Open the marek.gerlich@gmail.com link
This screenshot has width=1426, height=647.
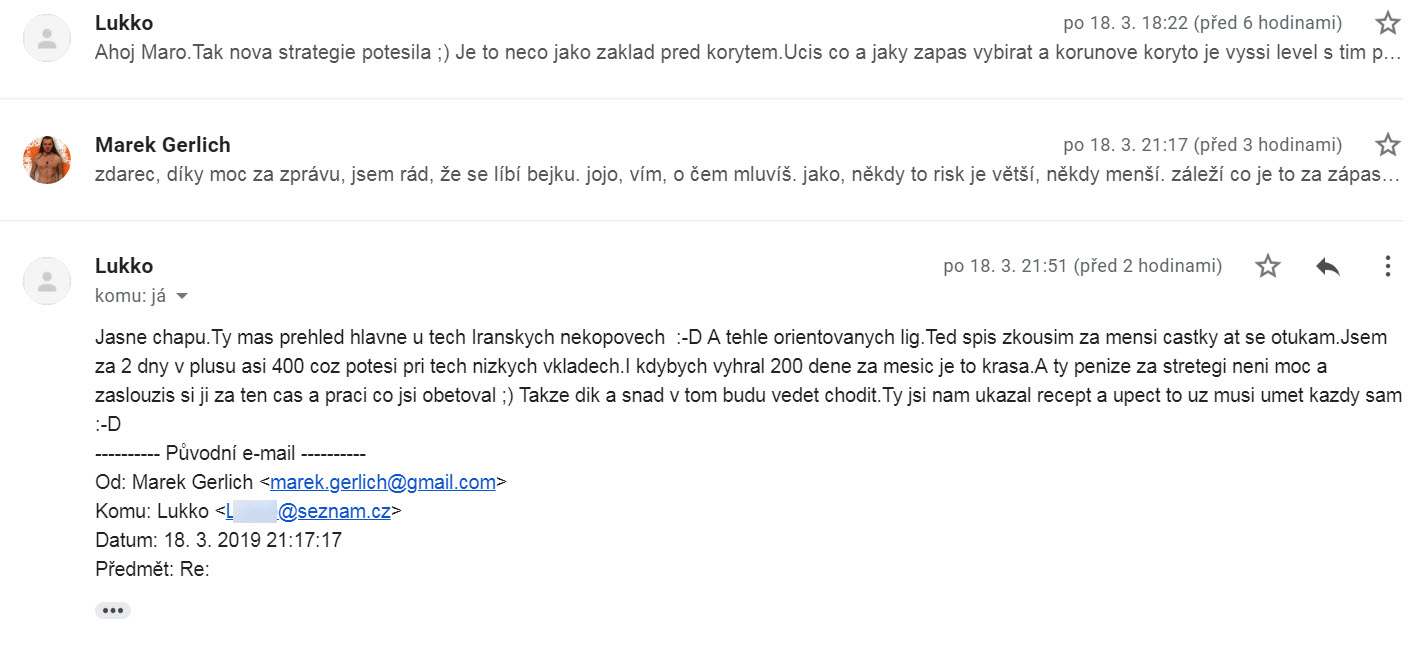(x=383, y=482)
